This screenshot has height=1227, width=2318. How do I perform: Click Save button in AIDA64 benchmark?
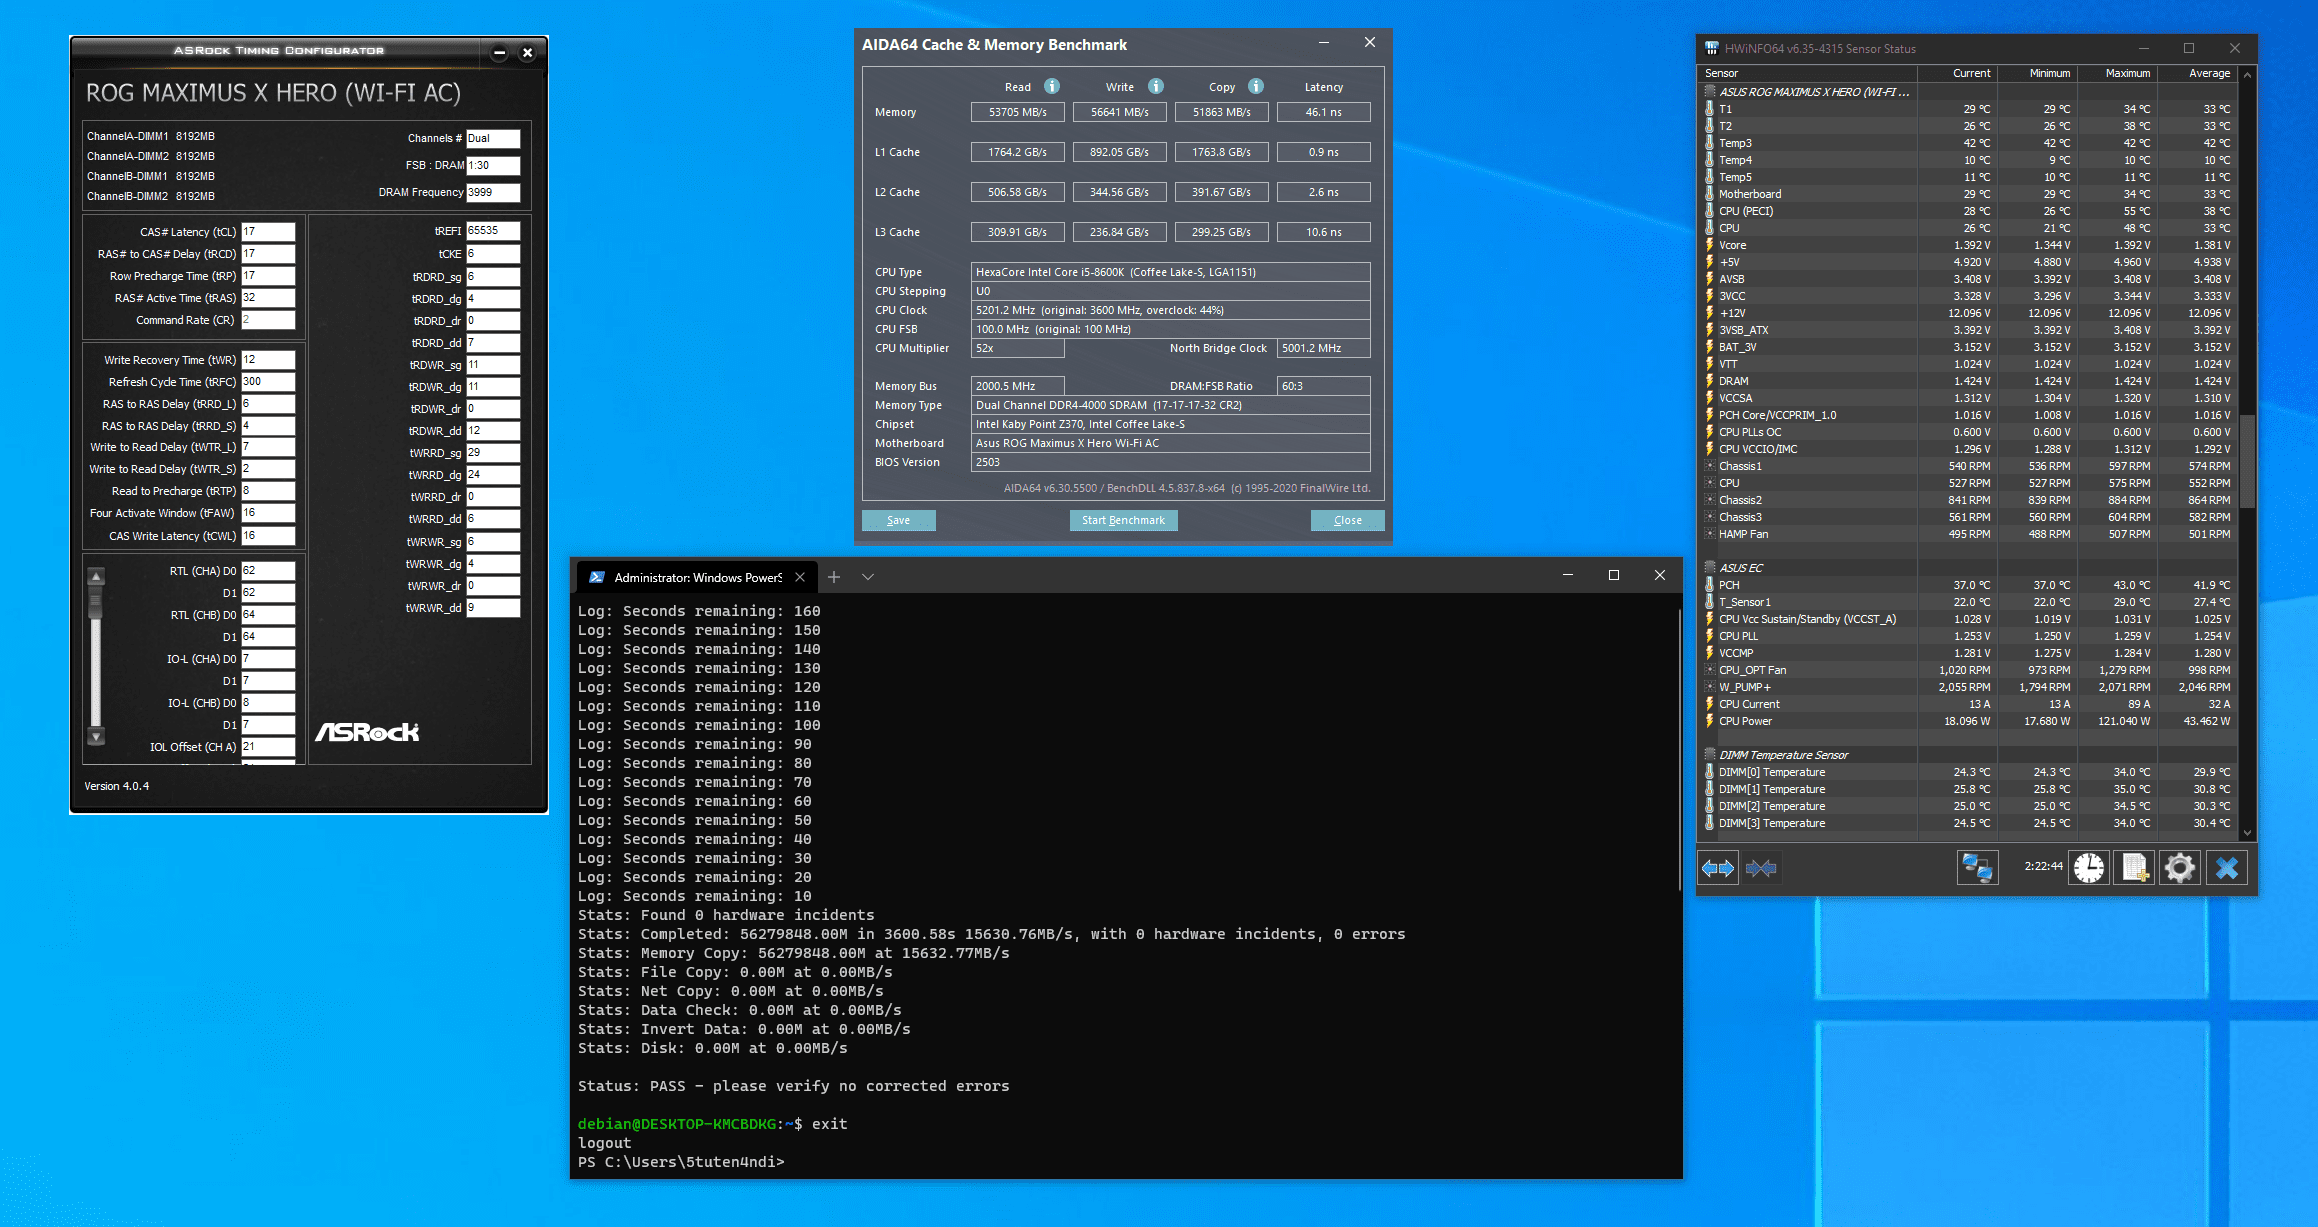pos(898,520)
